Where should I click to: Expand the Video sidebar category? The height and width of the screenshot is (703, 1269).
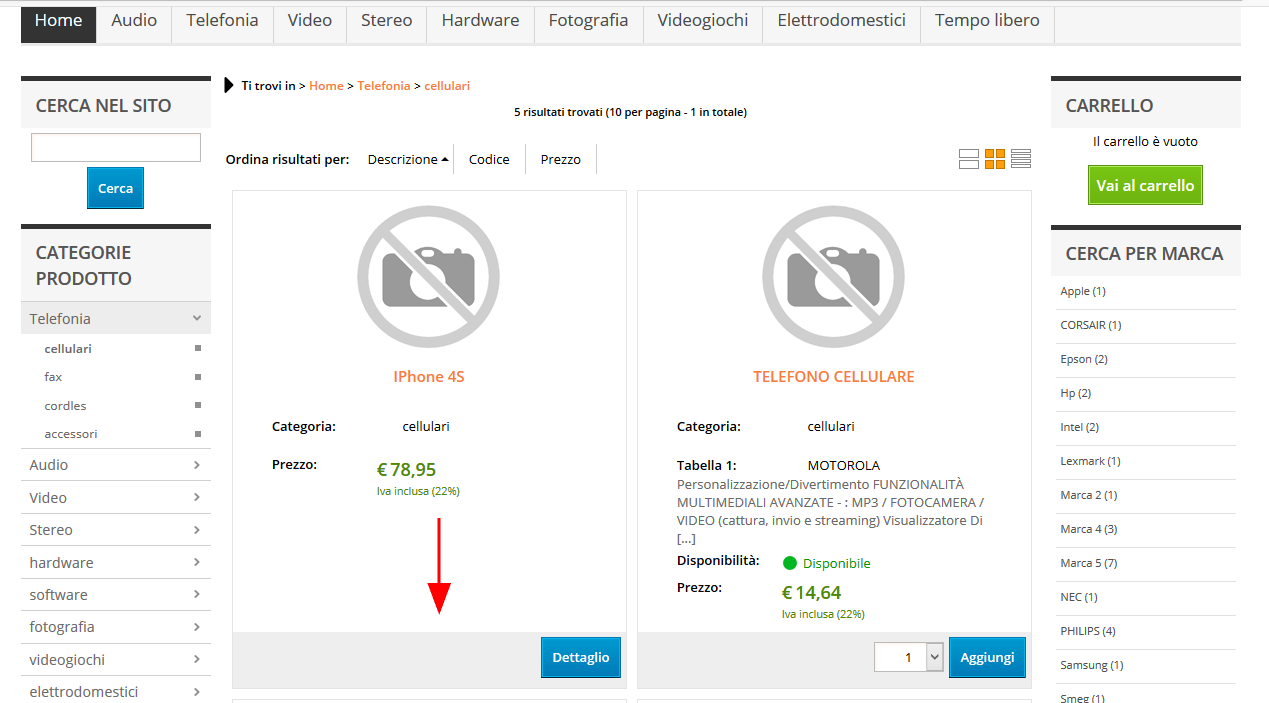[116, 498]
